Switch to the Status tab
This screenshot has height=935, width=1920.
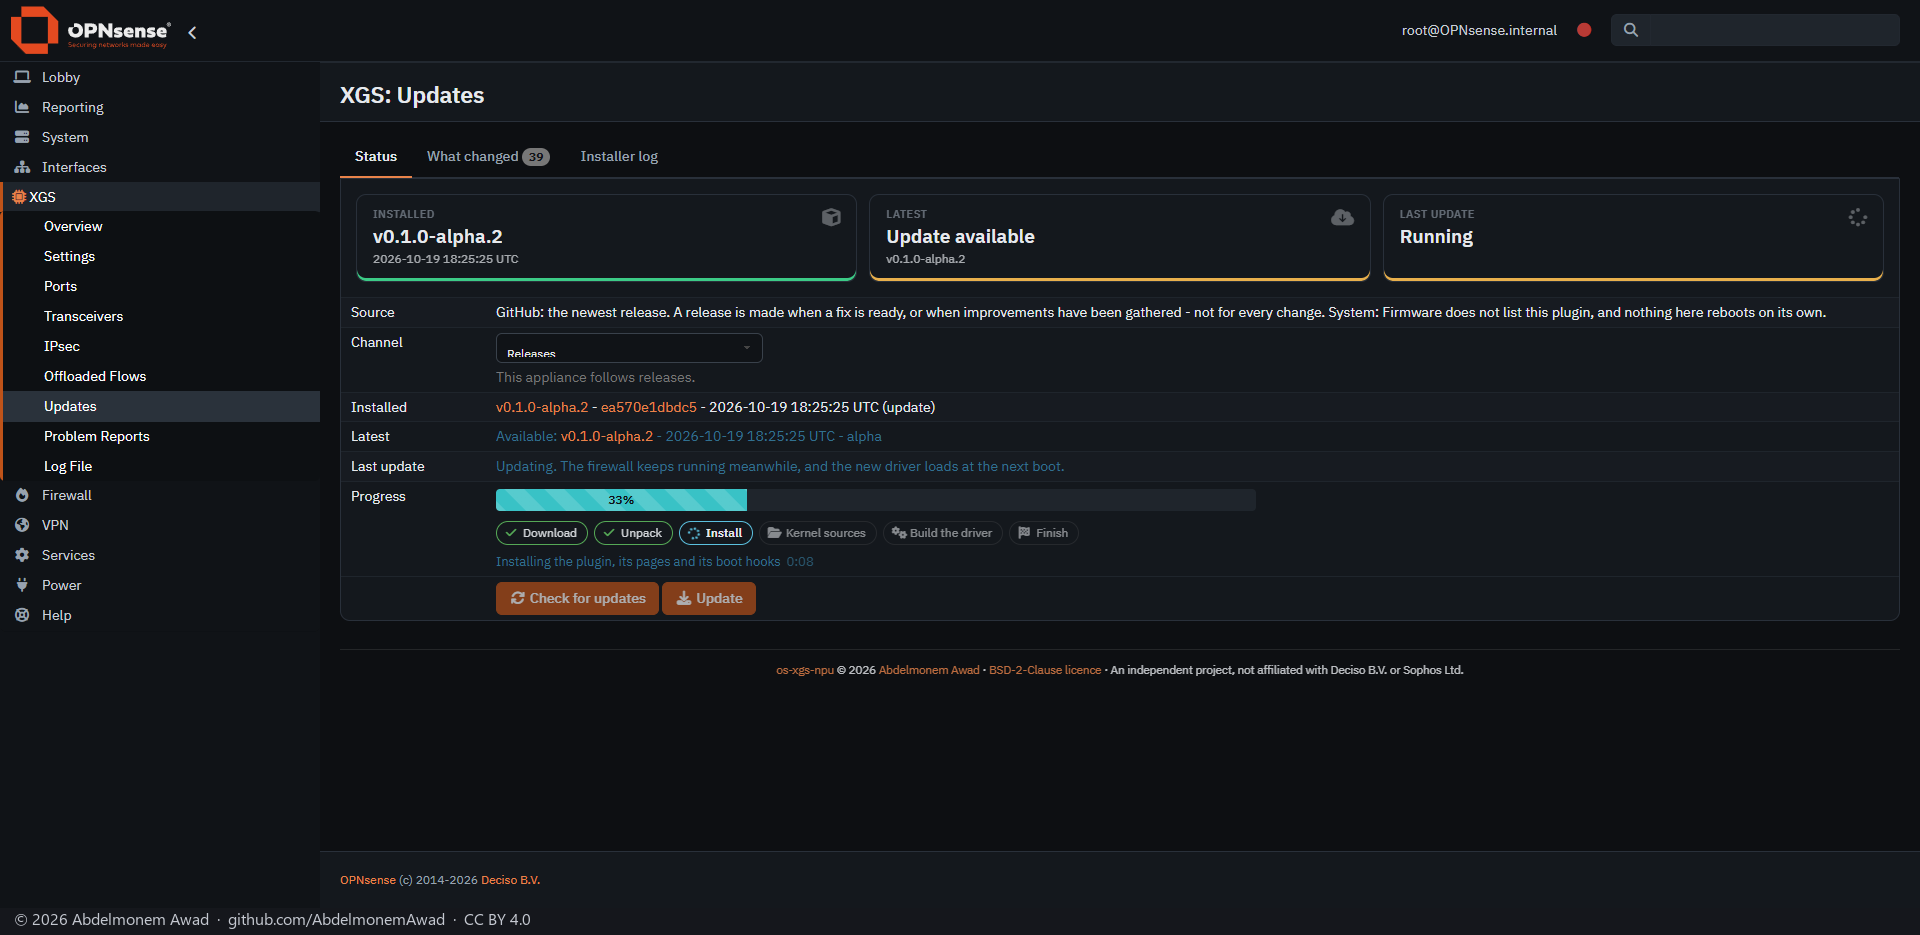(x=376, y=156)
